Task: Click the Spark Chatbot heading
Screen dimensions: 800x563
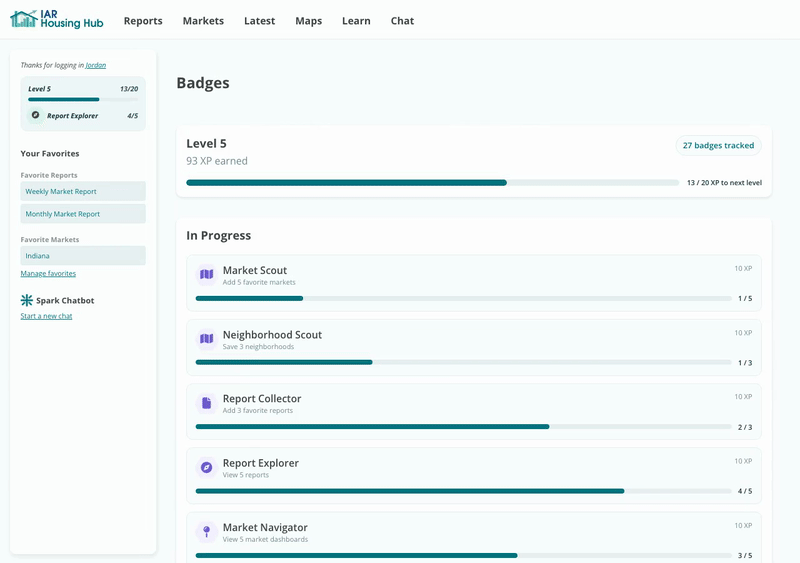Action: [x=65, y=301]
